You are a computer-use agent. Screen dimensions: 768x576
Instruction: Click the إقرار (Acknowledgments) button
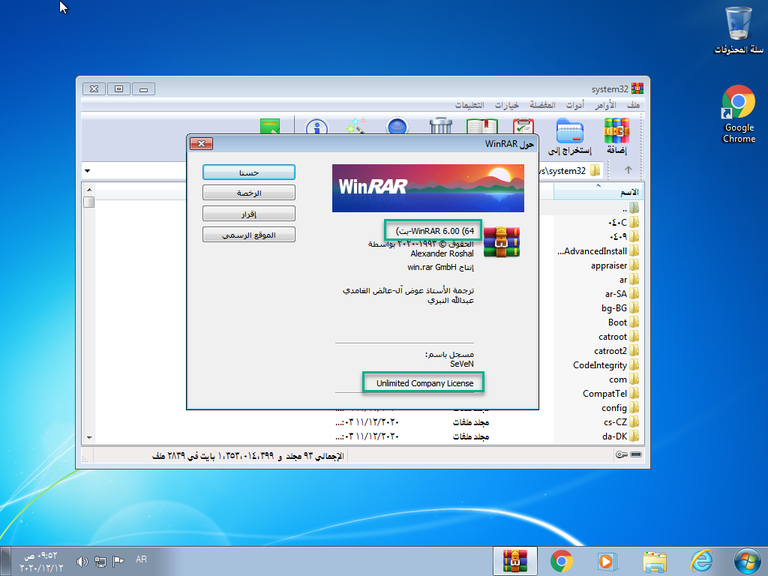pos(249,214)
